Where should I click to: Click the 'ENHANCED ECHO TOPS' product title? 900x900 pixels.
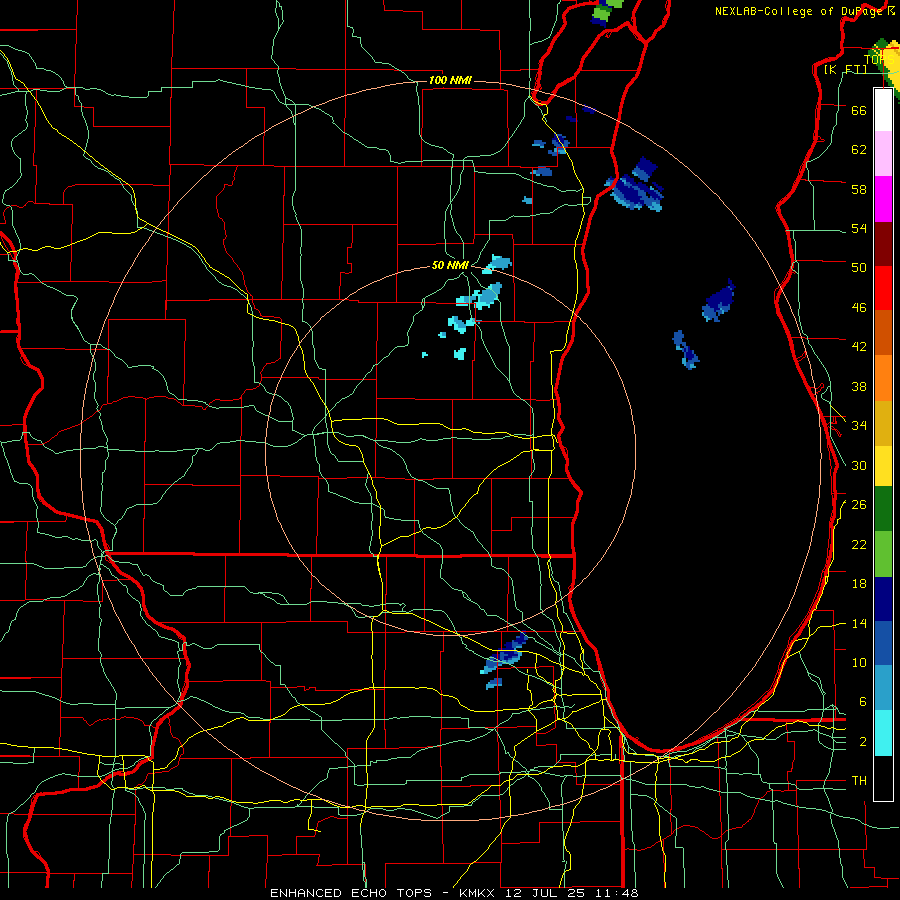(351, 893)
